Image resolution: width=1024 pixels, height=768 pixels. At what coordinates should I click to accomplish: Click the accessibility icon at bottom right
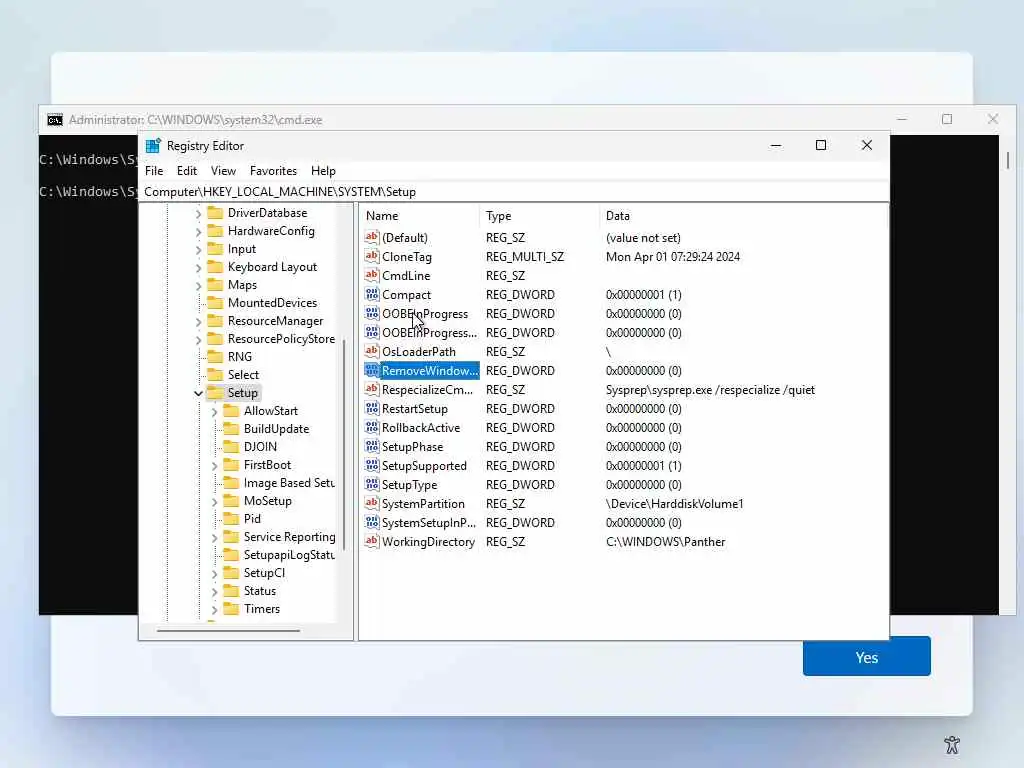(952, 744)
